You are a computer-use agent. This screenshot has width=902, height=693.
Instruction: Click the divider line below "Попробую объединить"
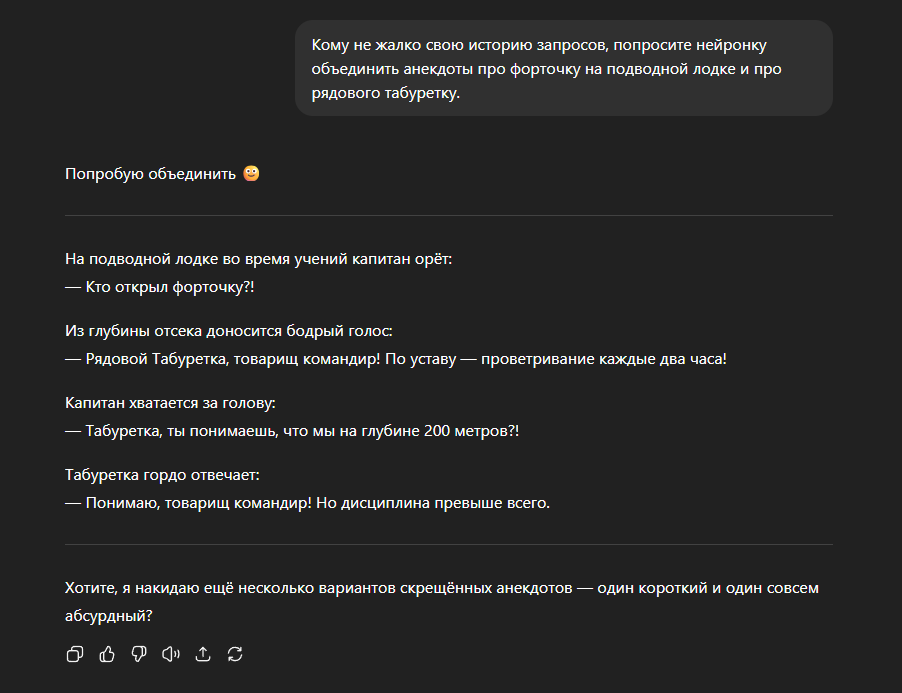click(x=449, y=216)
